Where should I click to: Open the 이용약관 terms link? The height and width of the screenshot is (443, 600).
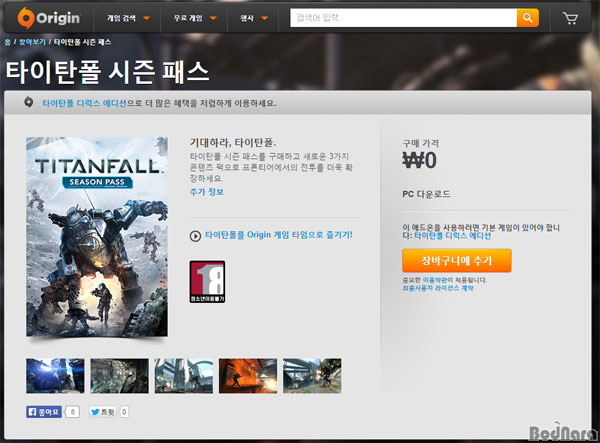click(x=435, y=280)
